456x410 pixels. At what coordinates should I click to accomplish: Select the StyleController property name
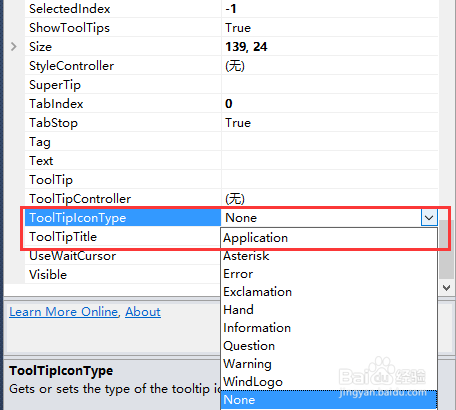tap(71, 66)
